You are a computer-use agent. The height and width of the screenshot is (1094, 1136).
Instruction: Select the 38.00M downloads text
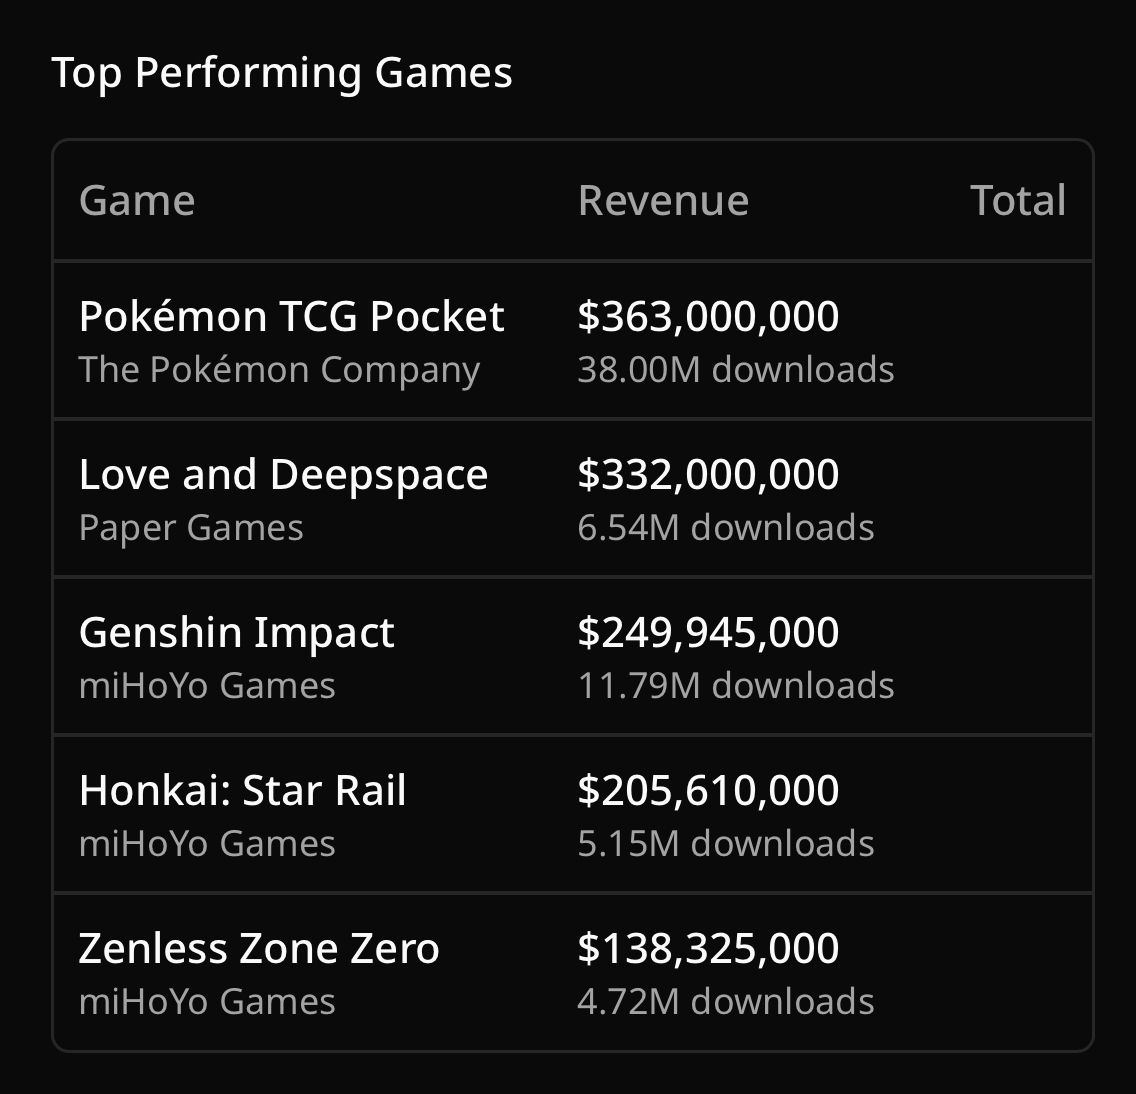point(735,370)
